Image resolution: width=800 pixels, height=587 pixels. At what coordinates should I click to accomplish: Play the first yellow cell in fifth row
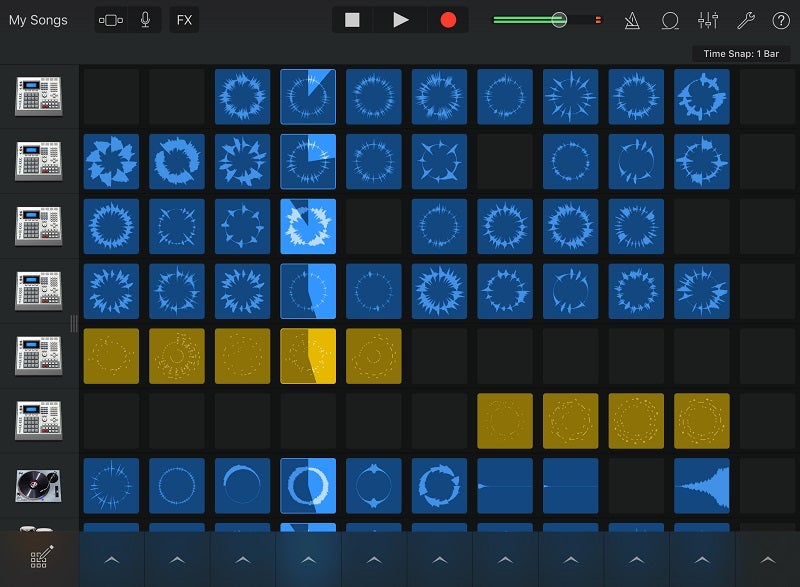pyautogui.click(x=111, y=356)
